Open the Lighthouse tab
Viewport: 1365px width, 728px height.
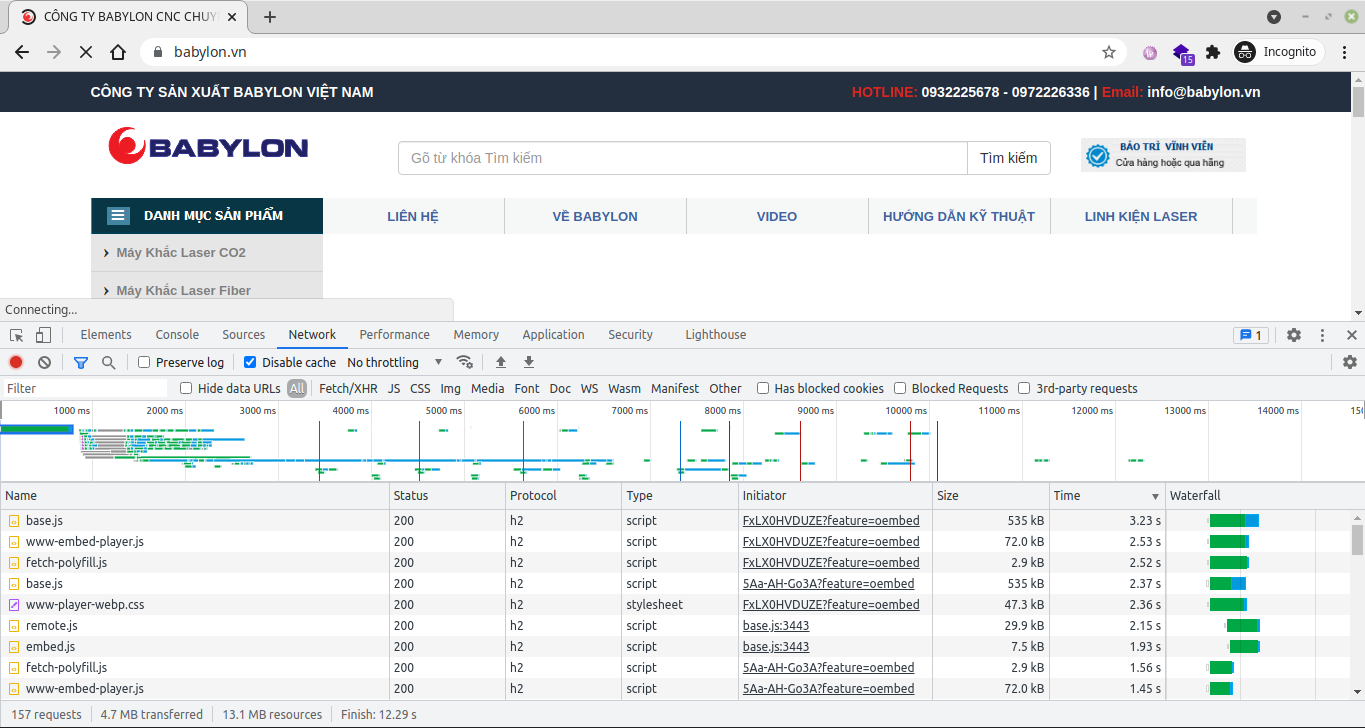(x=715, y=335)
